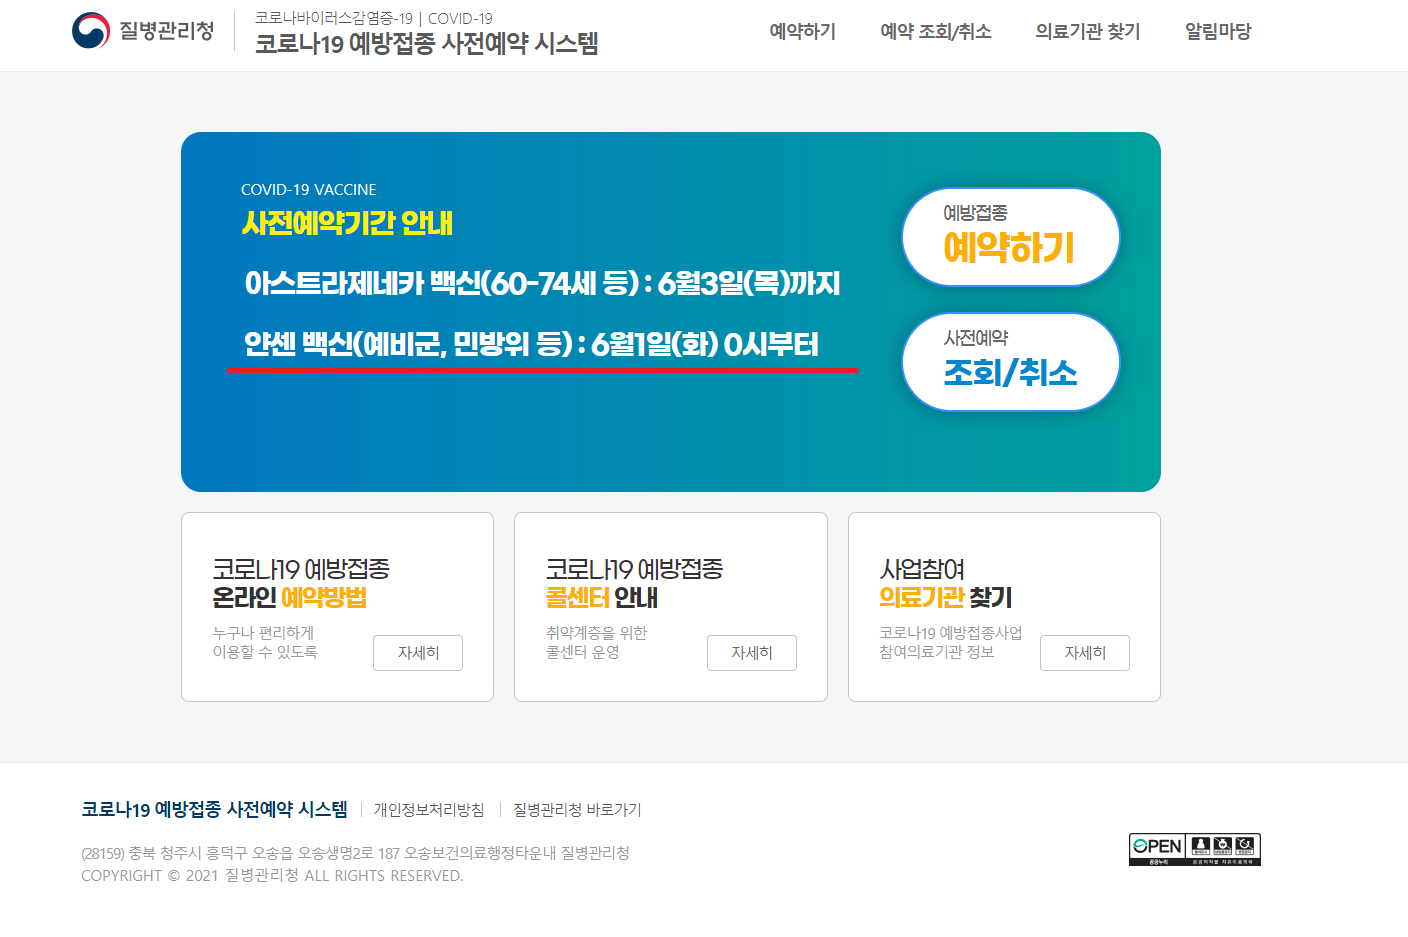This screenshot has height=937, width=1408.
Task: Click the 사전예약기간 안내 yellow banner heading
Action: click(x=347, y=223)
